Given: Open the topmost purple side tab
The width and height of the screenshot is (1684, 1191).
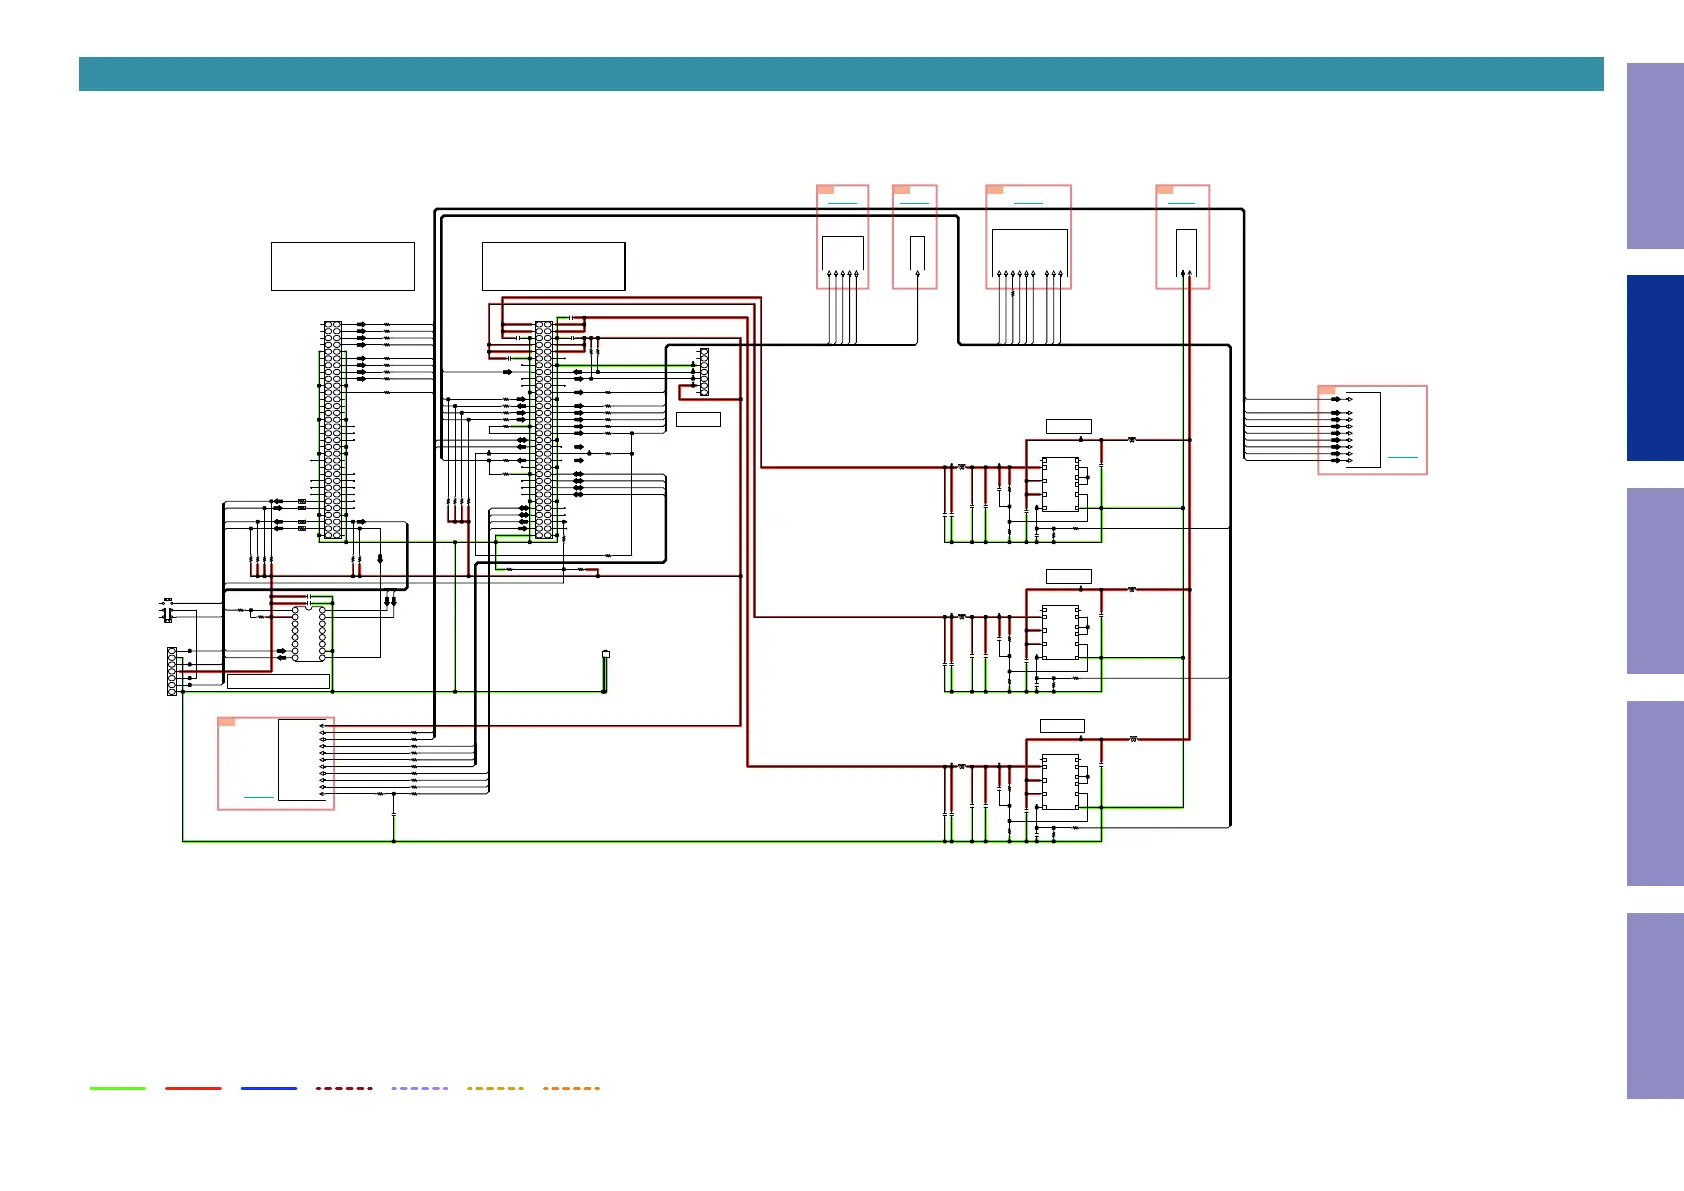Looking at the screenshot, I should click(1655, 156).
